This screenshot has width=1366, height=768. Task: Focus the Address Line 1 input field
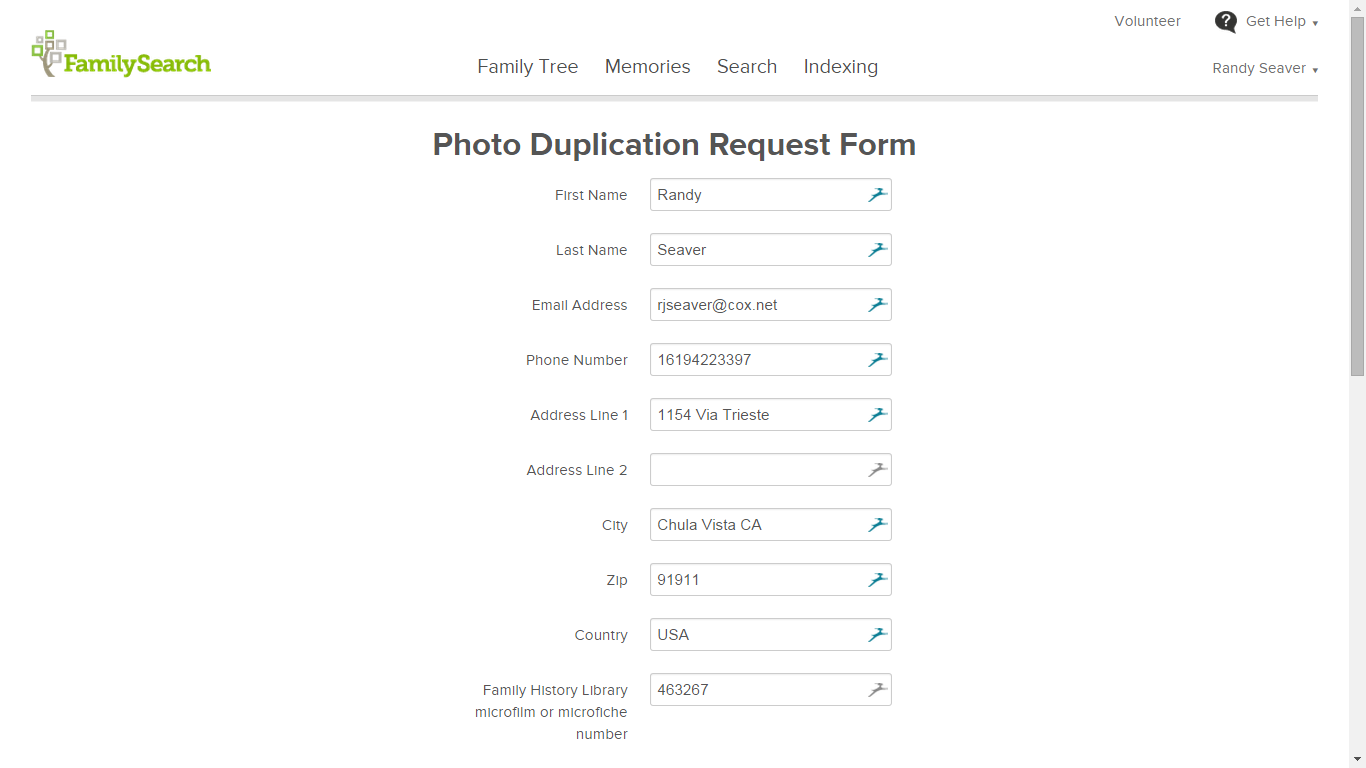(x=771, y=415)
